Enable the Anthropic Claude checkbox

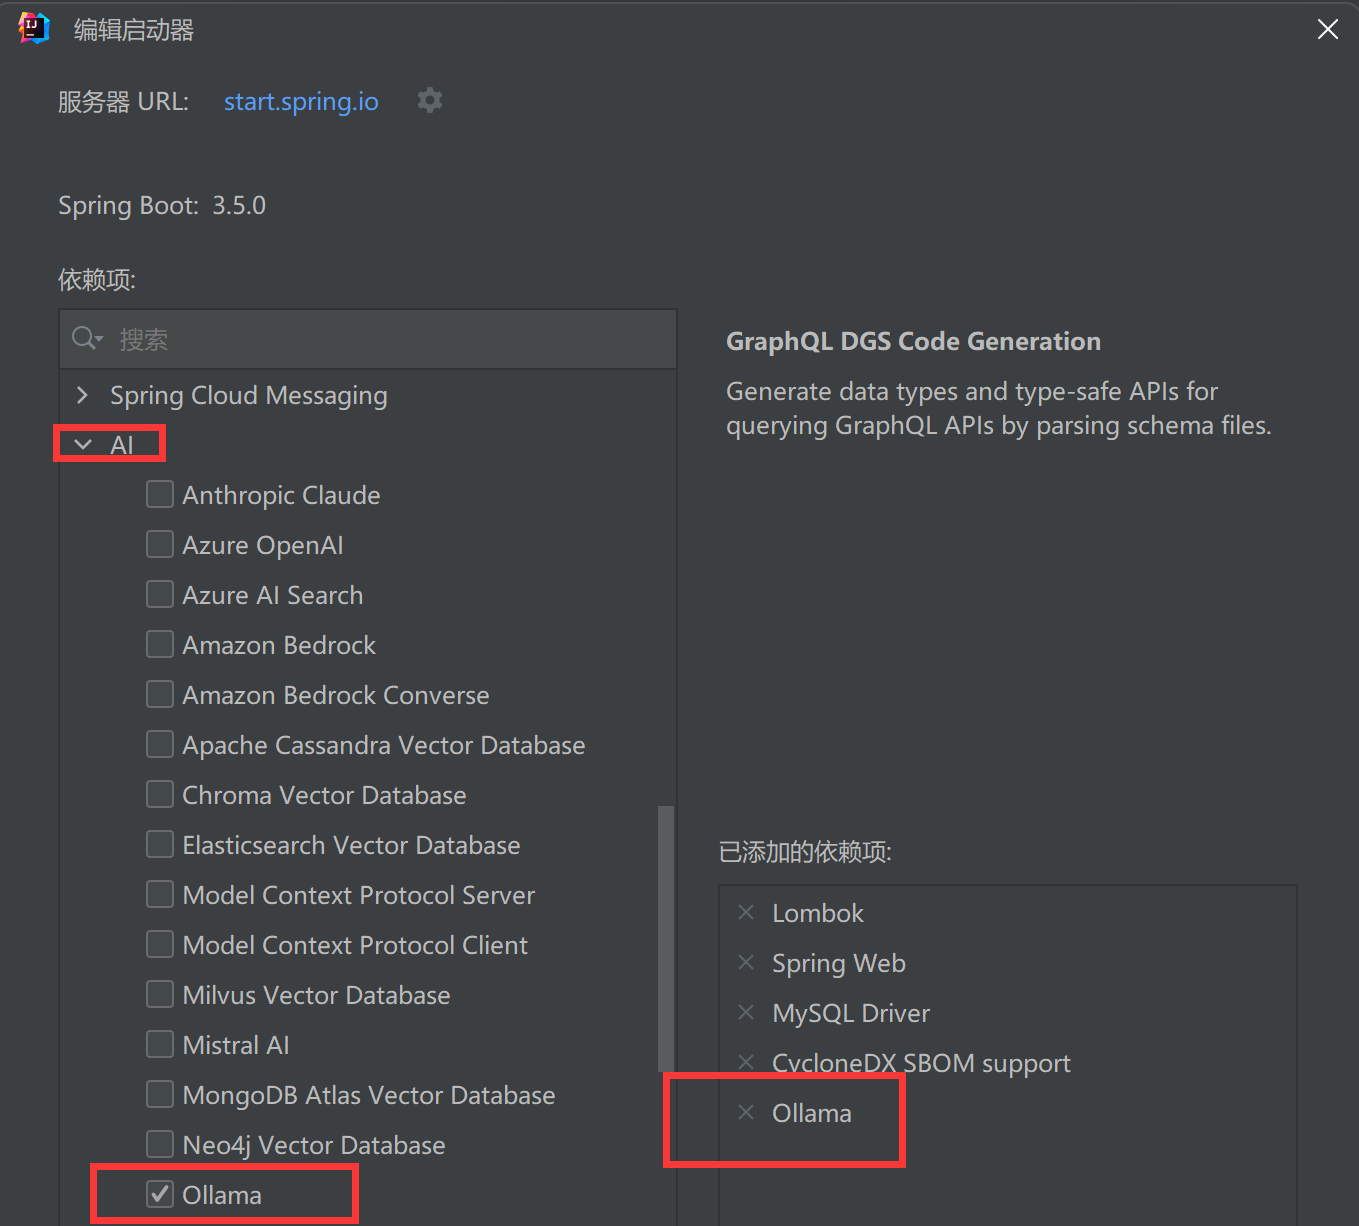click(x=160, y=494)
